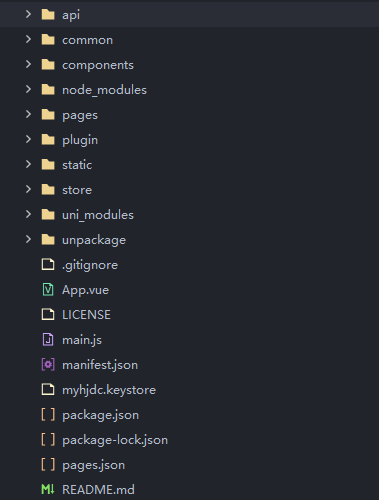
Task: Open the LICENSE file
Action: [x=189, y=314]
